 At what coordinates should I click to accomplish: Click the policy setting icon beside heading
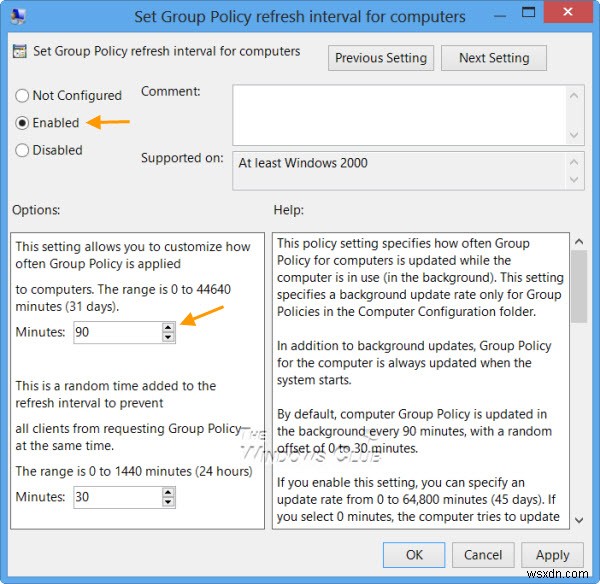(20, 51)
